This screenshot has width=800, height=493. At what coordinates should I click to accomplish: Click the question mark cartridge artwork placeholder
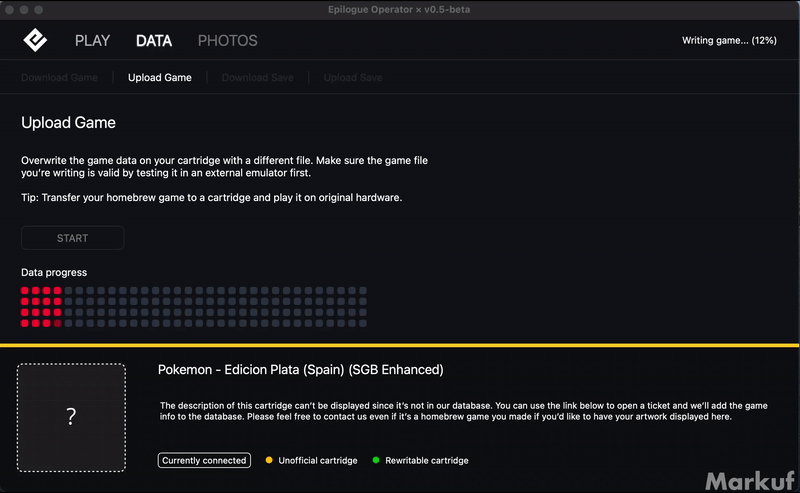(x=71, y=417)
